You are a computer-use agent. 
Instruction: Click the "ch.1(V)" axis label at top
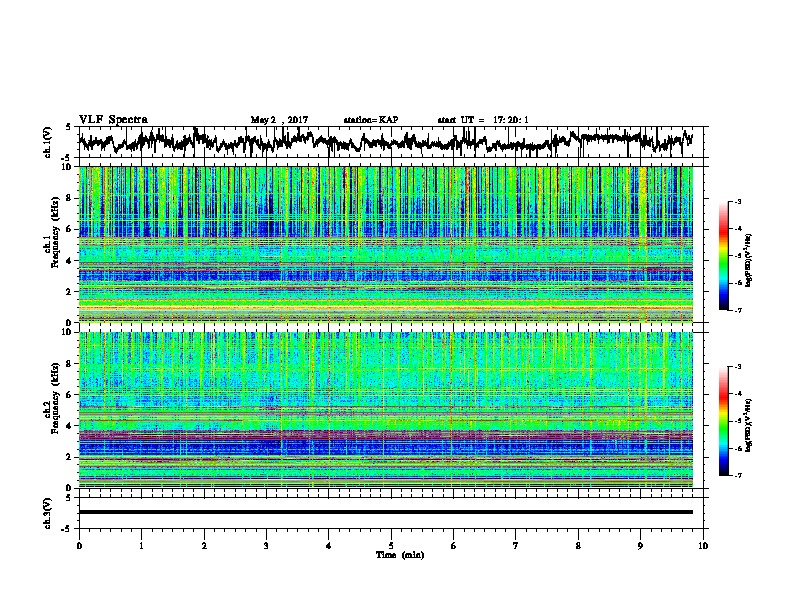point(48,142)
